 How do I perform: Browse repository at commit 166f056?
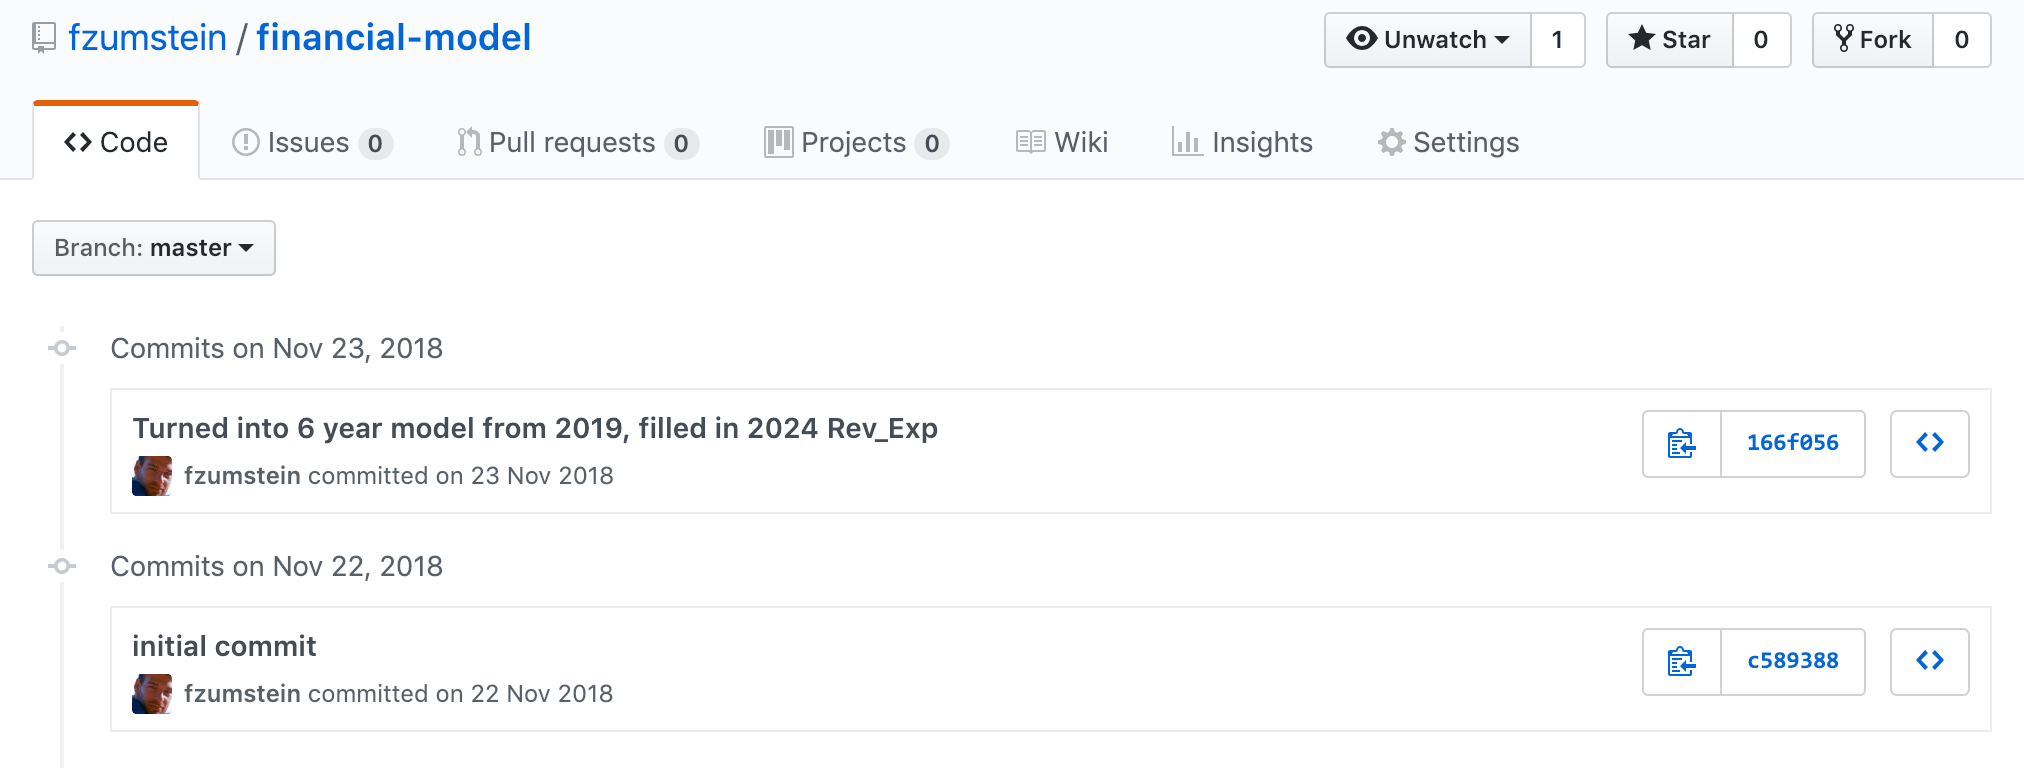1929,443
